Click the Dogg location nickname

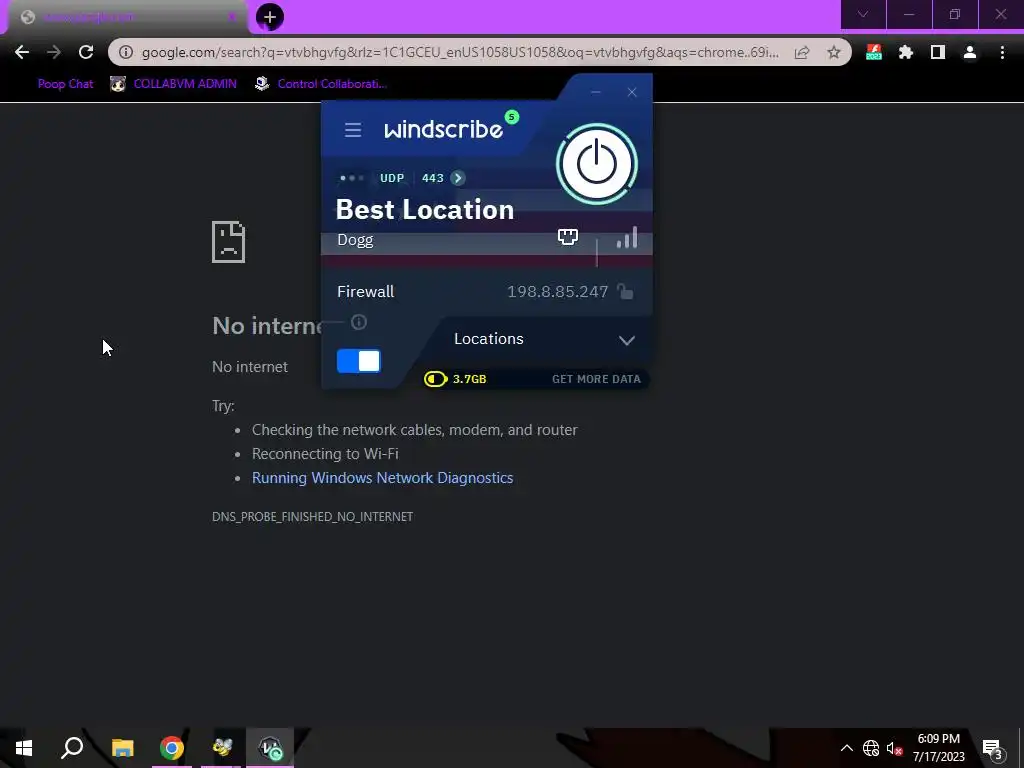(355, 240)
